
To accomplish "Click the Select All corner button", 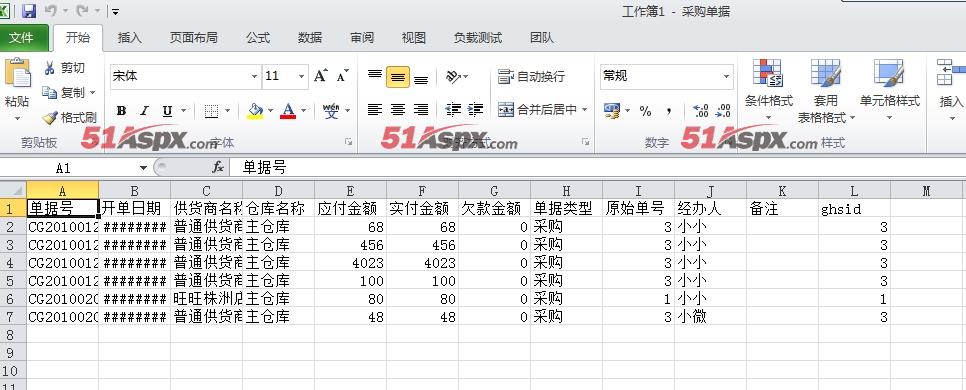I will click(13, 190).
